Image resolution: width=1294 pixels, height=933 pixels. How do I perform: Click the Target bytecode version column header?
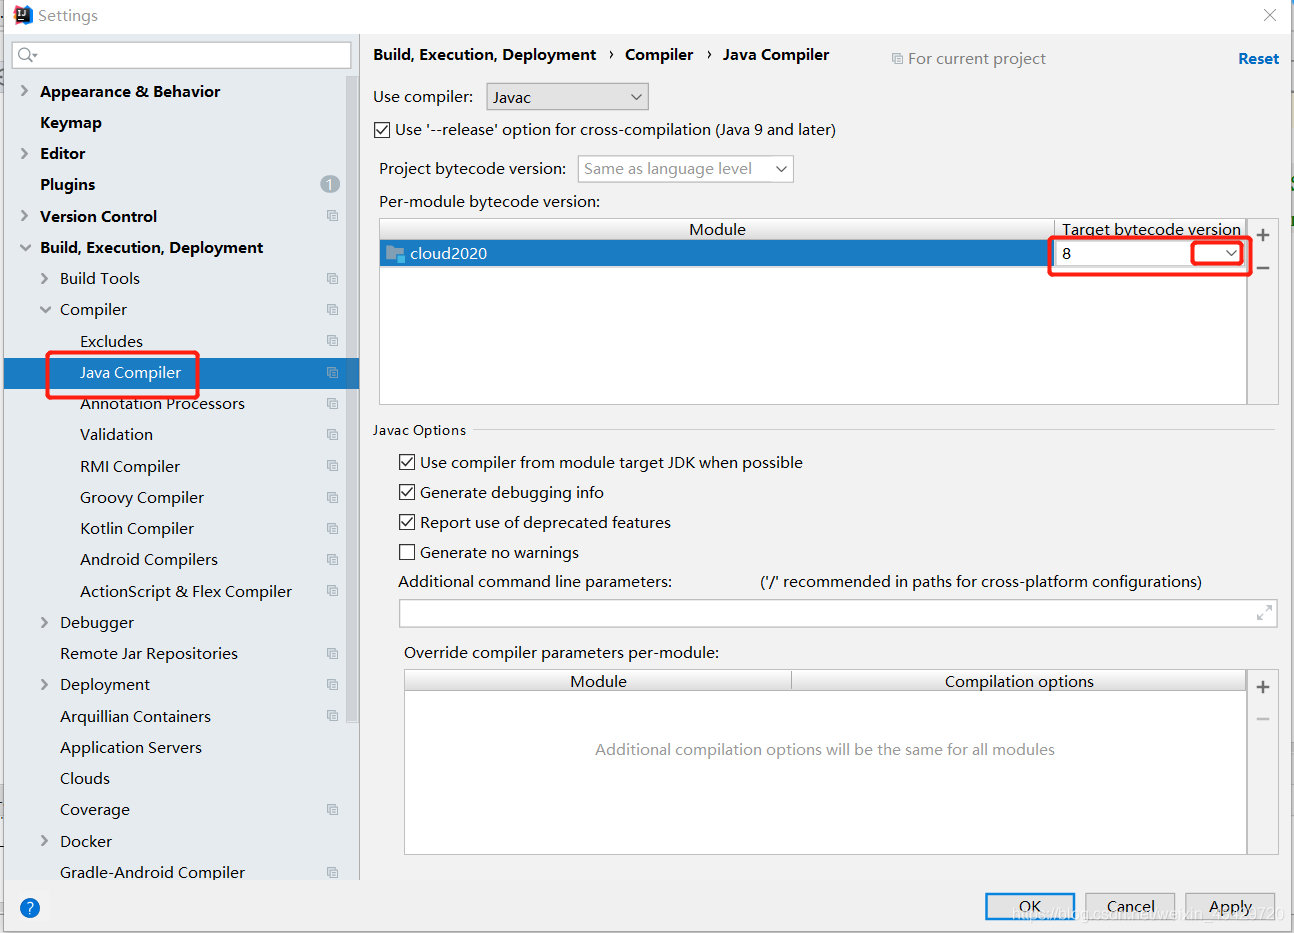1151,229
